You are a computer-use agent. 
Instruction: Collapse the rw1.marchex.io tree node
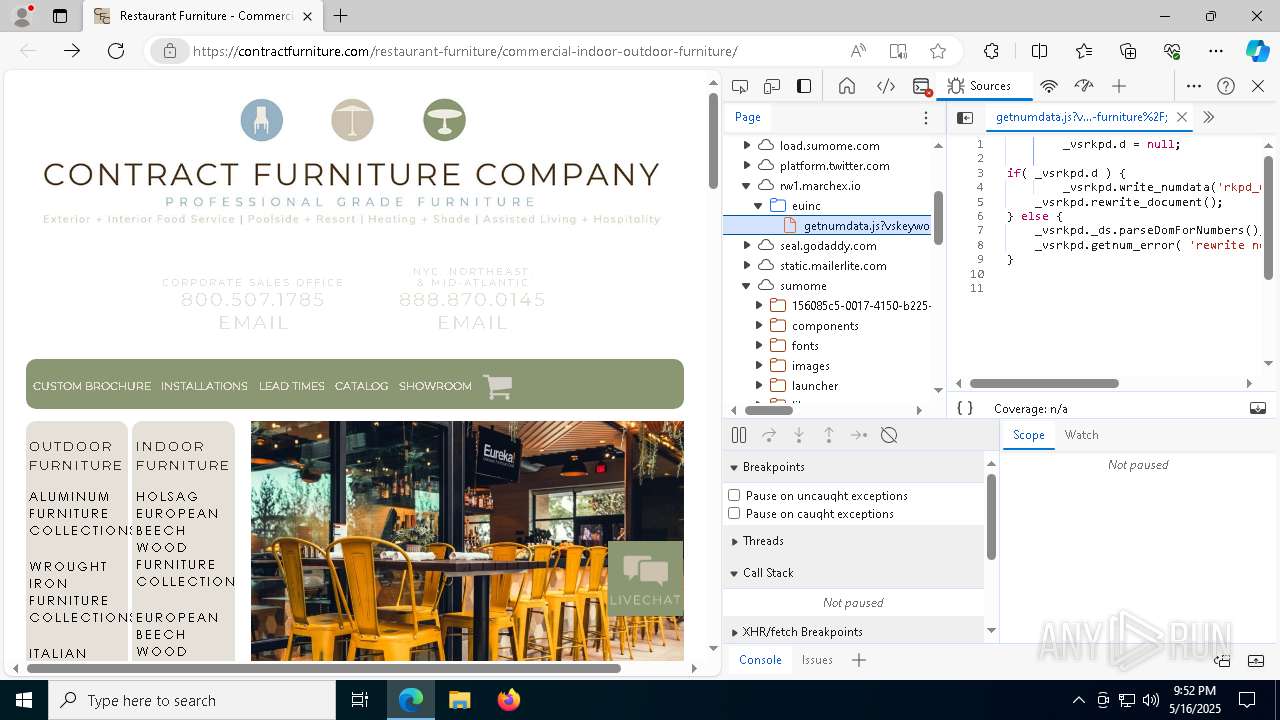click(746, 186)
